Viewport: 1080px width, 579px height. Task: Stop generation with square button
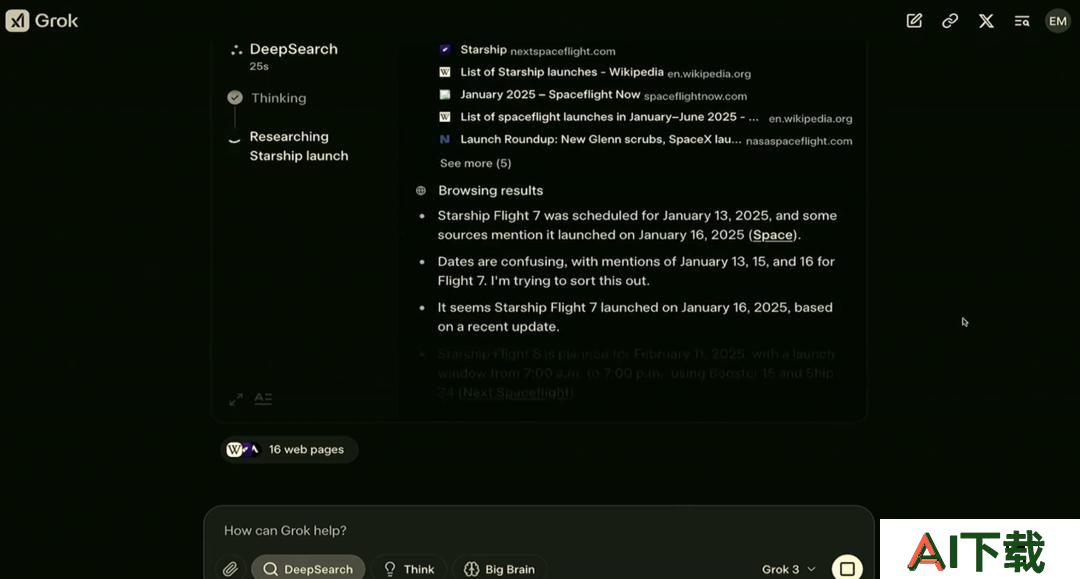847,568
